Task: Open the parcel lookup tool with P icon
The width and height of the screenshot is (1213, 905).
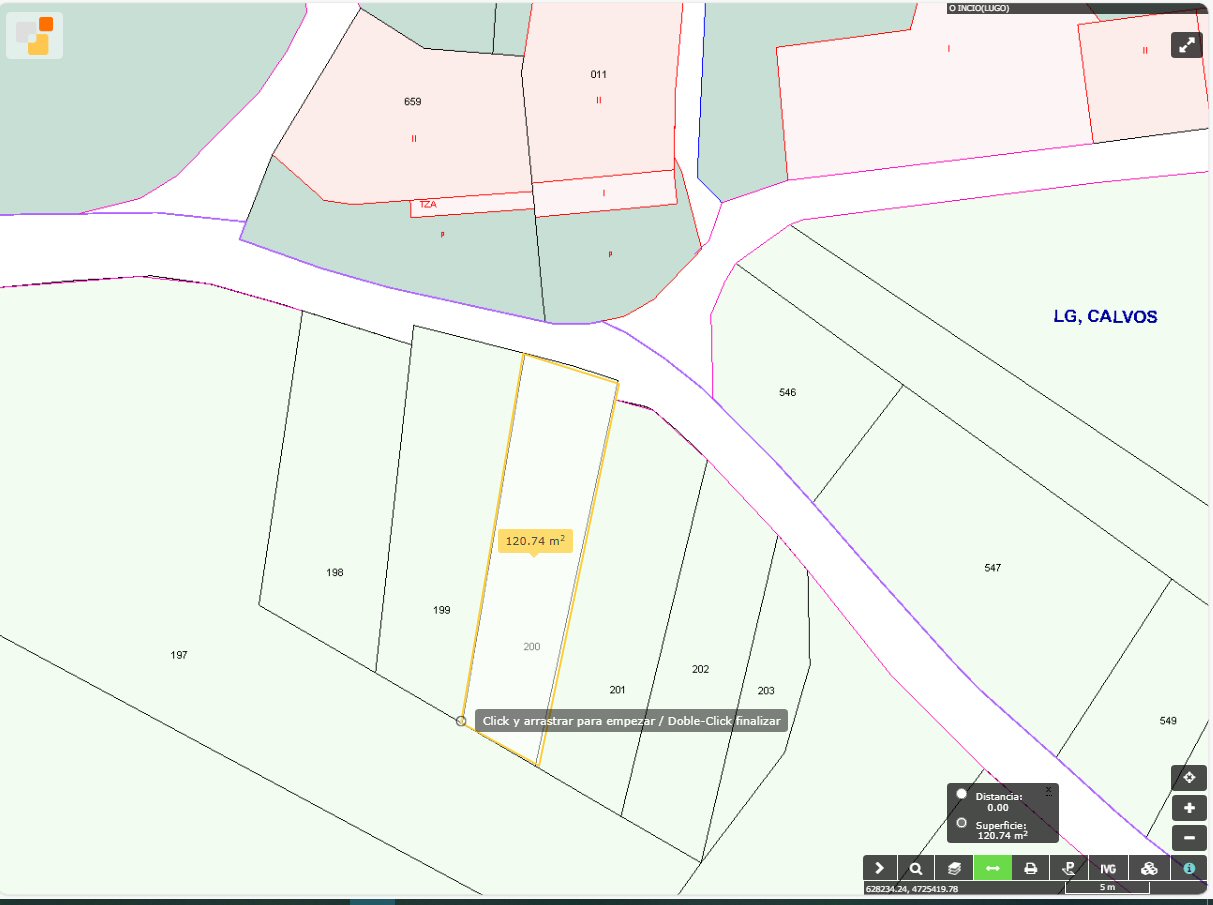Action: point(1068,868)
